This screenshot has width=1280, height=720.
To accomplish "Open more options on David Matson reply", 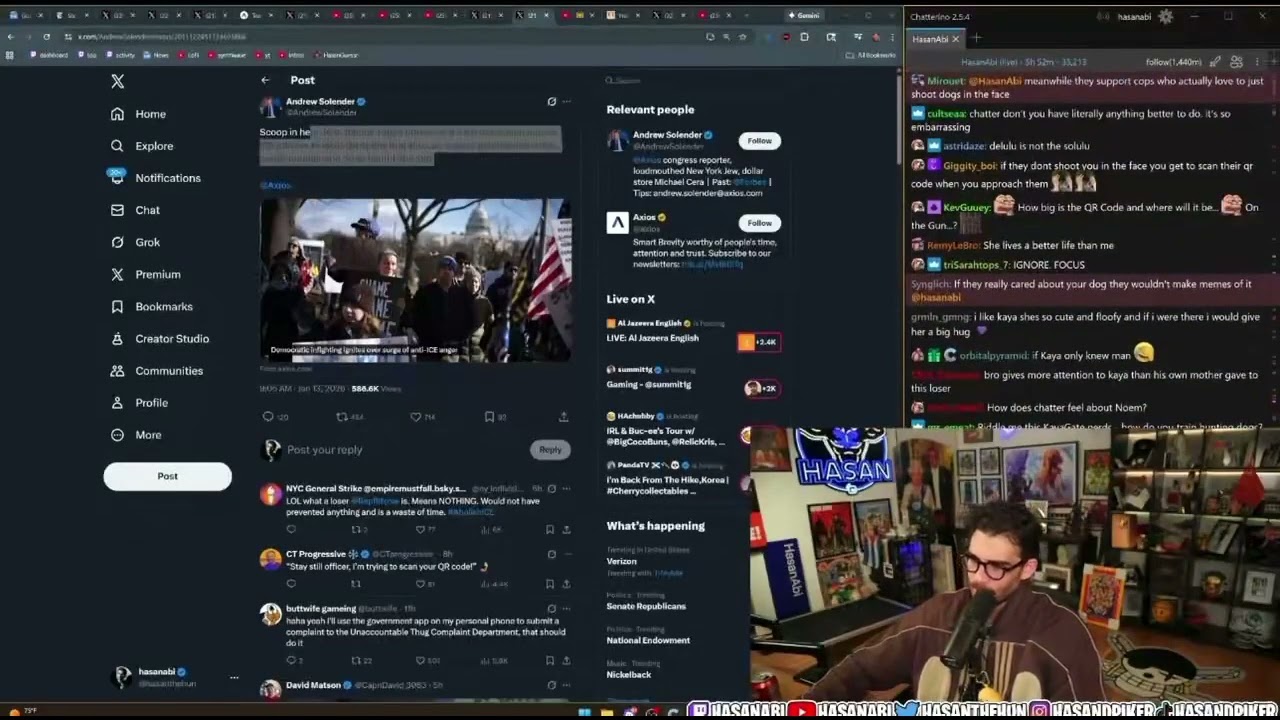I will [x=566, y=685].
